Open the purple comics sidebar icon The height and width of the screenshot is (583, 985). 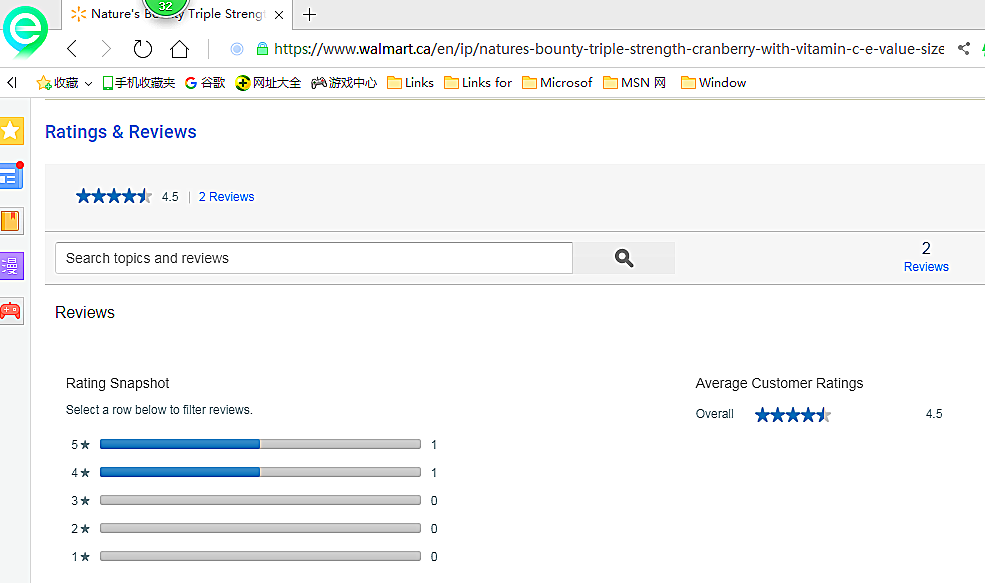pyautogui.click(x=11, y=265)
